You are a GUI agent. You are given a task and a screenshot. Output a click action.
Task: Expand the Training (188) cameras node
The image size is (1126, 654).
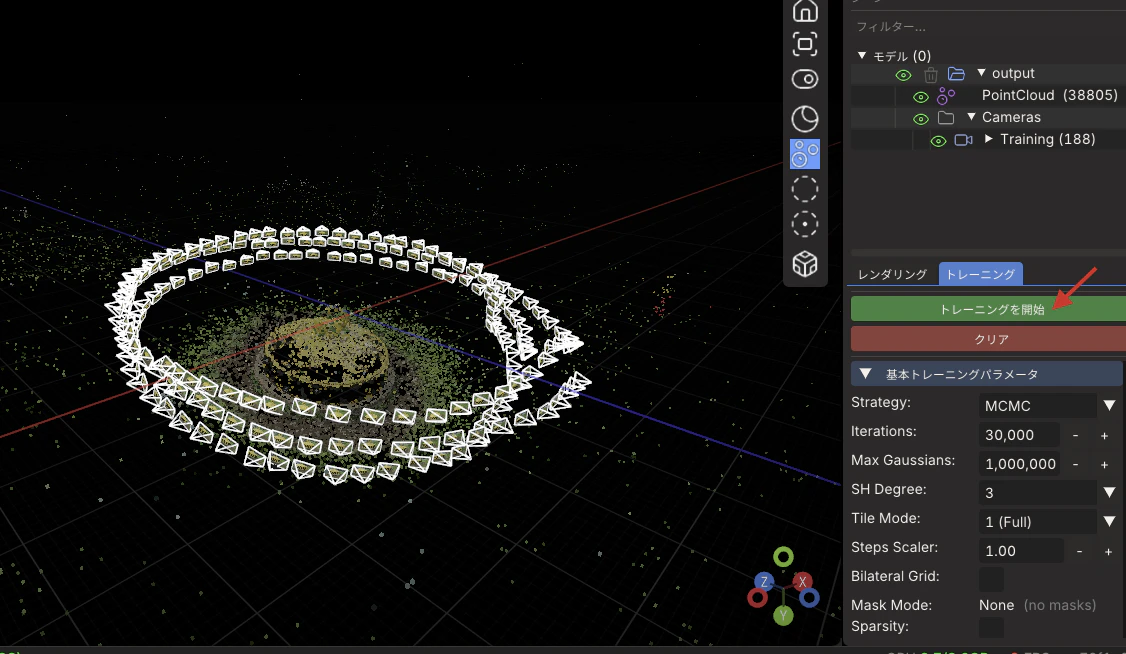pos(989,139)
